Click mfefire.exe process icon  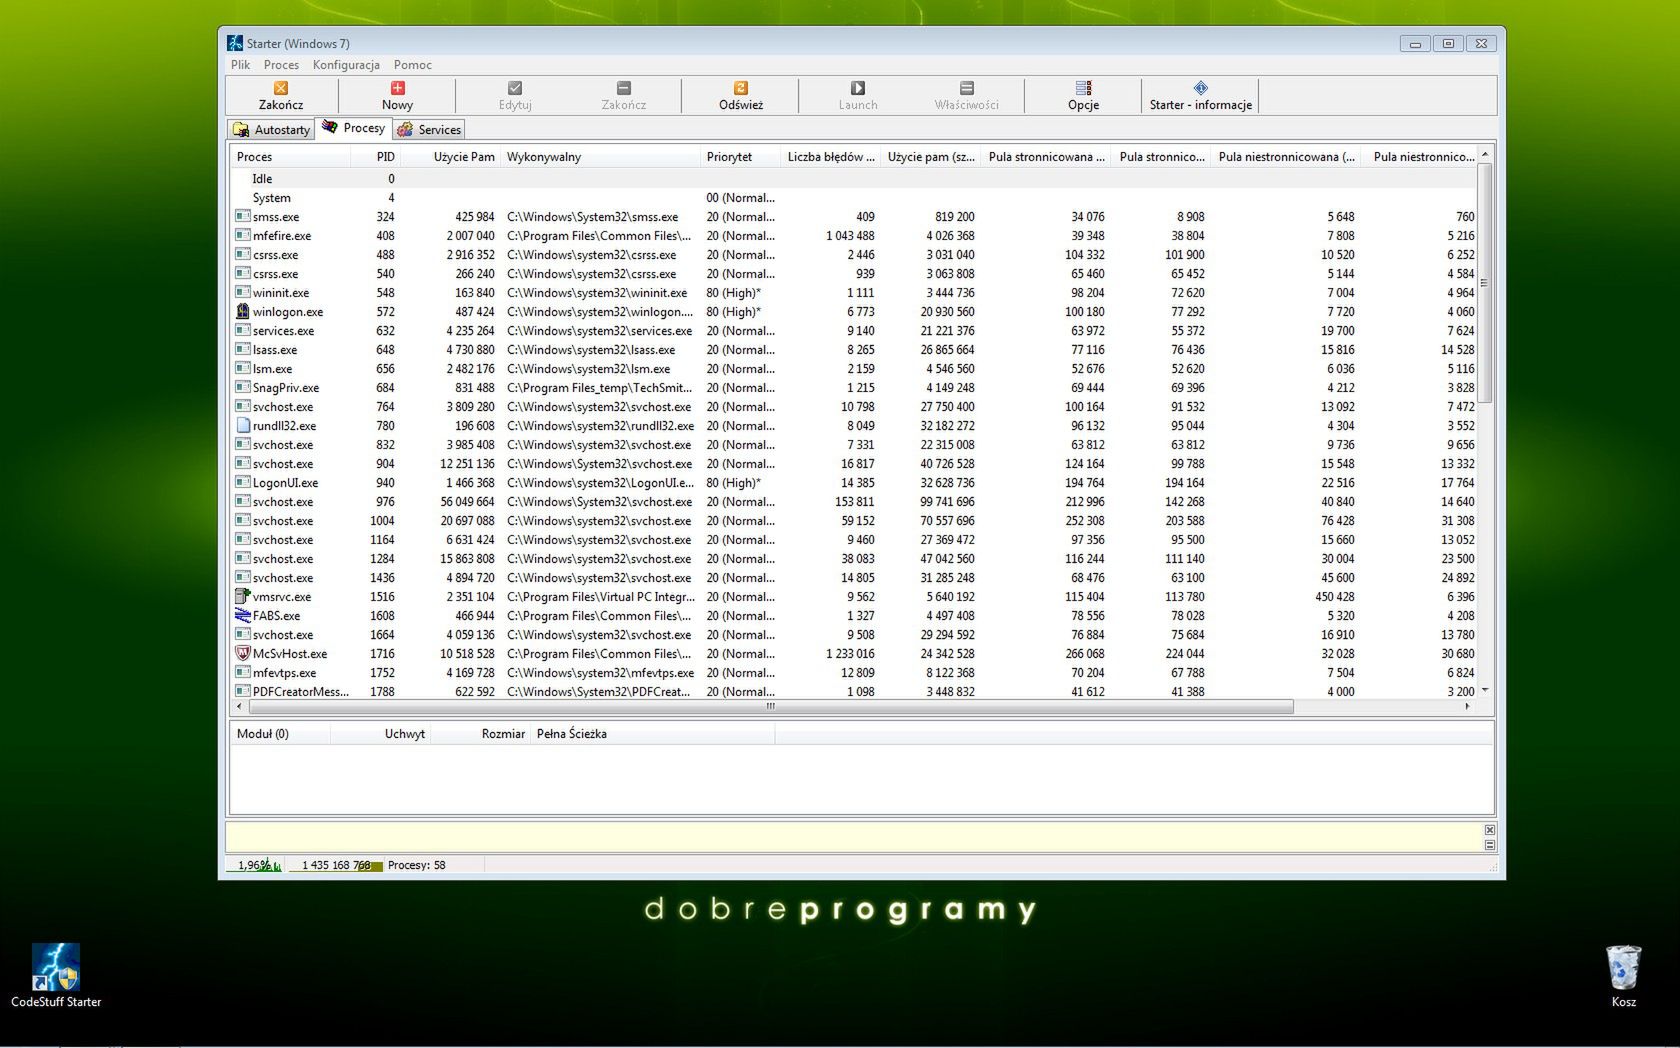coord(242,235)
